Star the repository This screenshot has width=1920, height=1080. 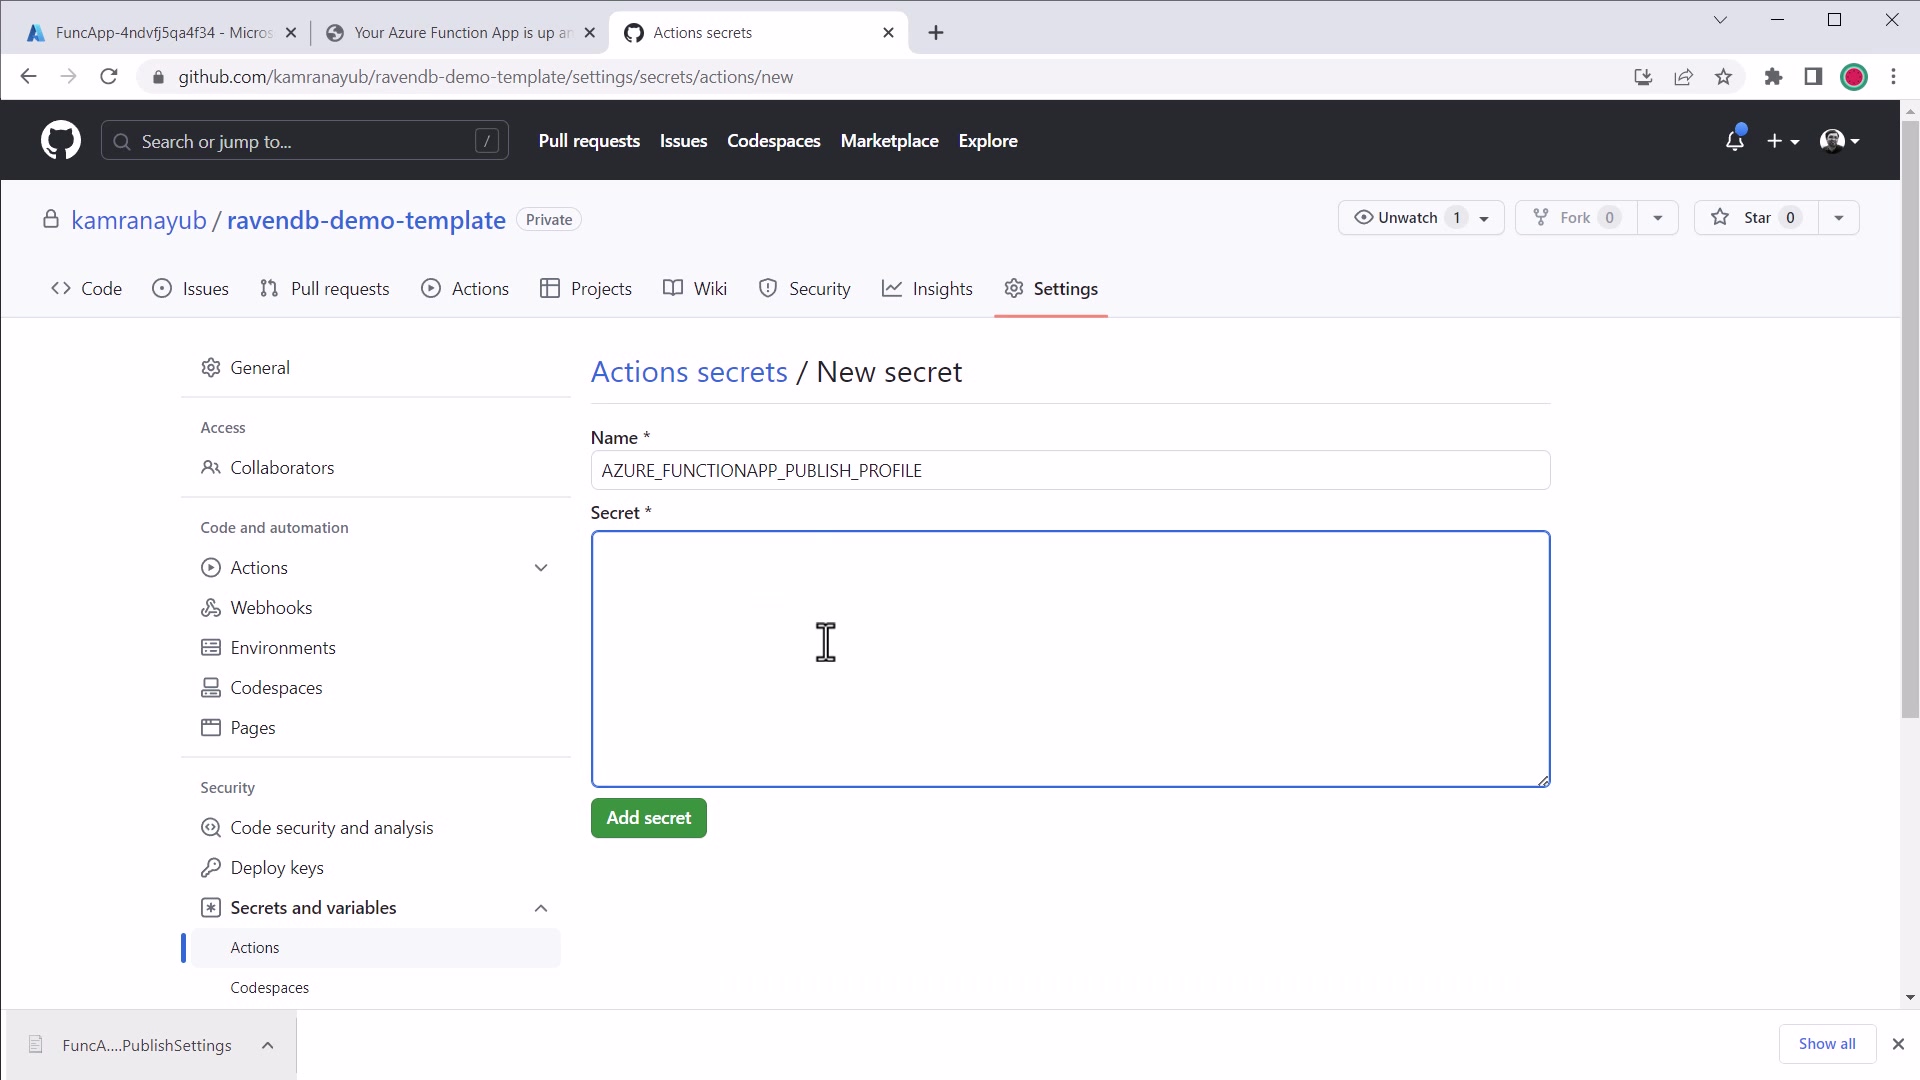coord(1756,218)
